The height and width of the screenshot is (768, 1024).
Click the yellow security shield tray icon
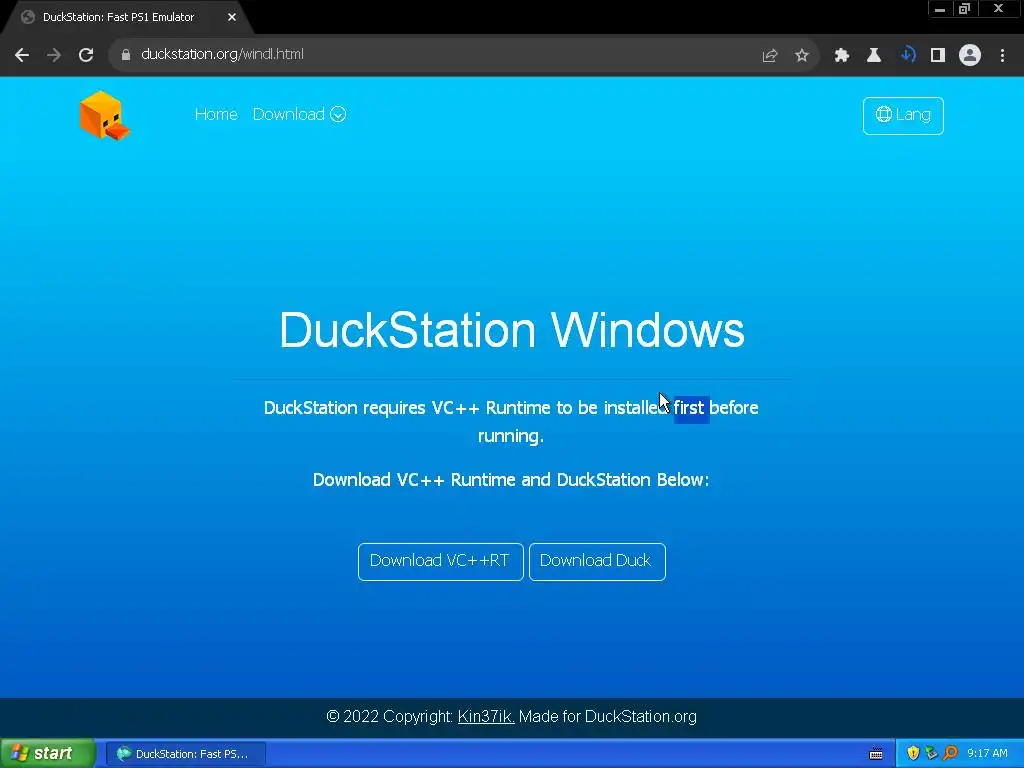[x=913, y=754]
